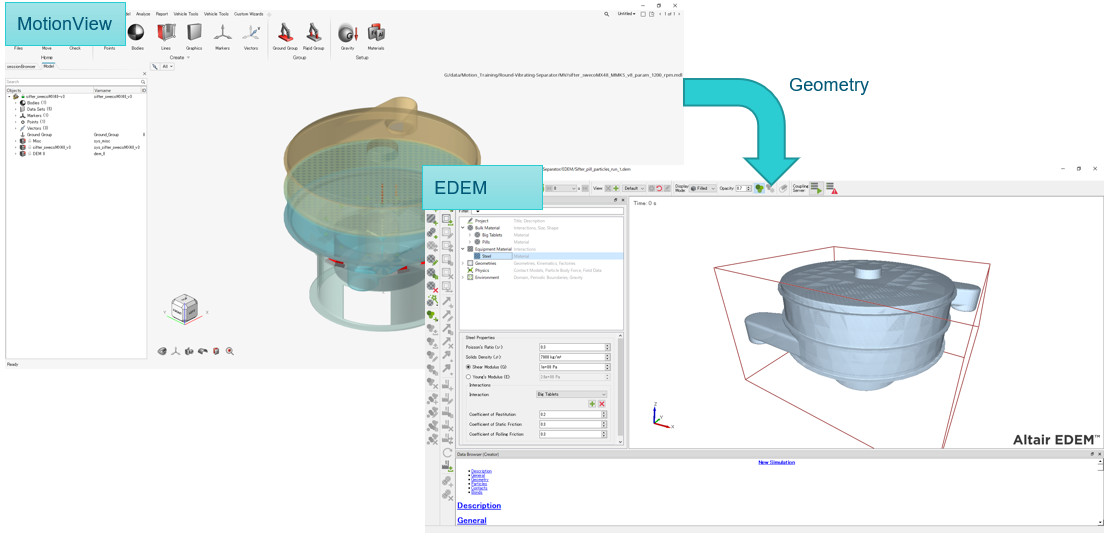
Task: Select the Gravity setup icon
Action: point(347,34)
